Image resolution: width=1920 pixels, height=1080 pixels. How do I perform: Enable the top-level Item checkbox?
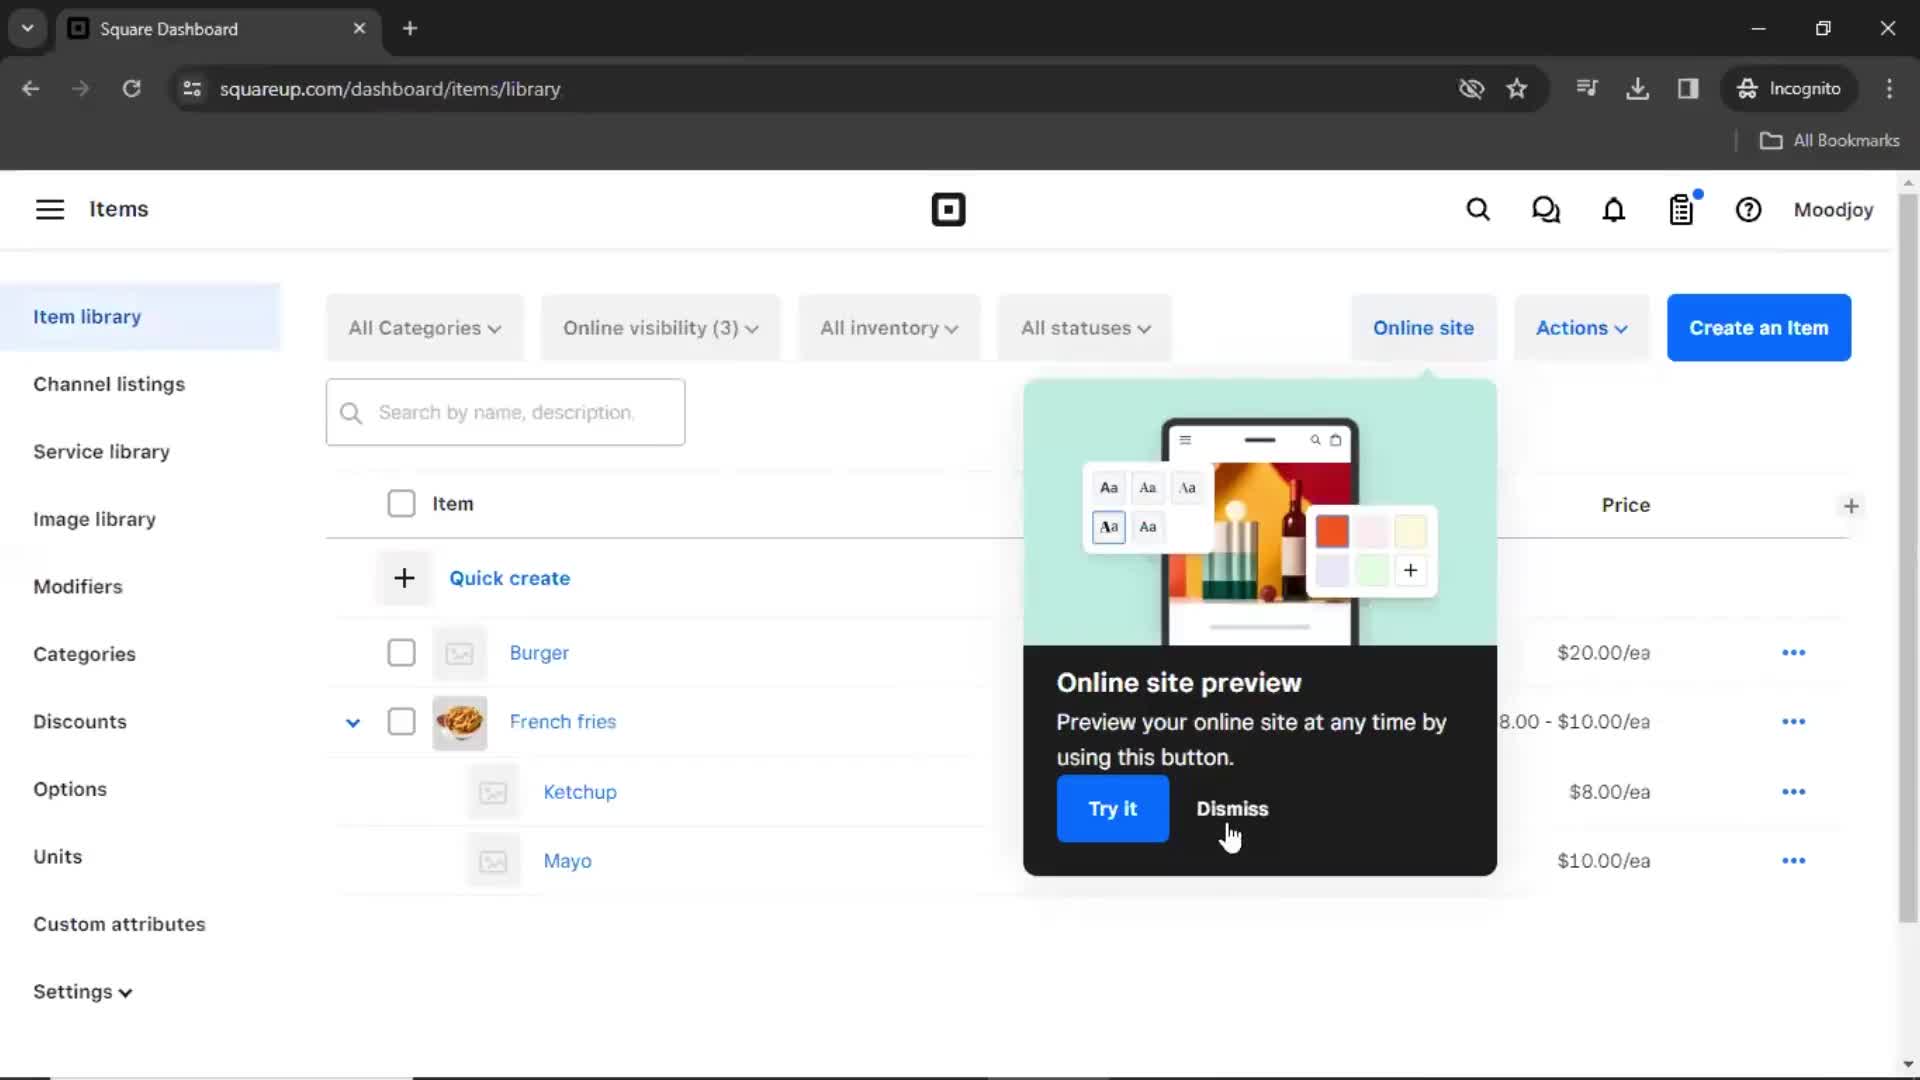click(400, 502)
